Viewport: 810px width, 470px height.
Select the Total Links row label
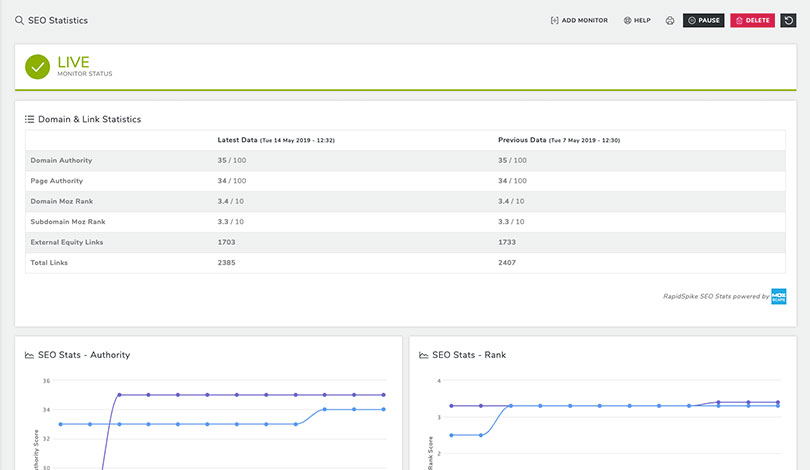(49, 263)
